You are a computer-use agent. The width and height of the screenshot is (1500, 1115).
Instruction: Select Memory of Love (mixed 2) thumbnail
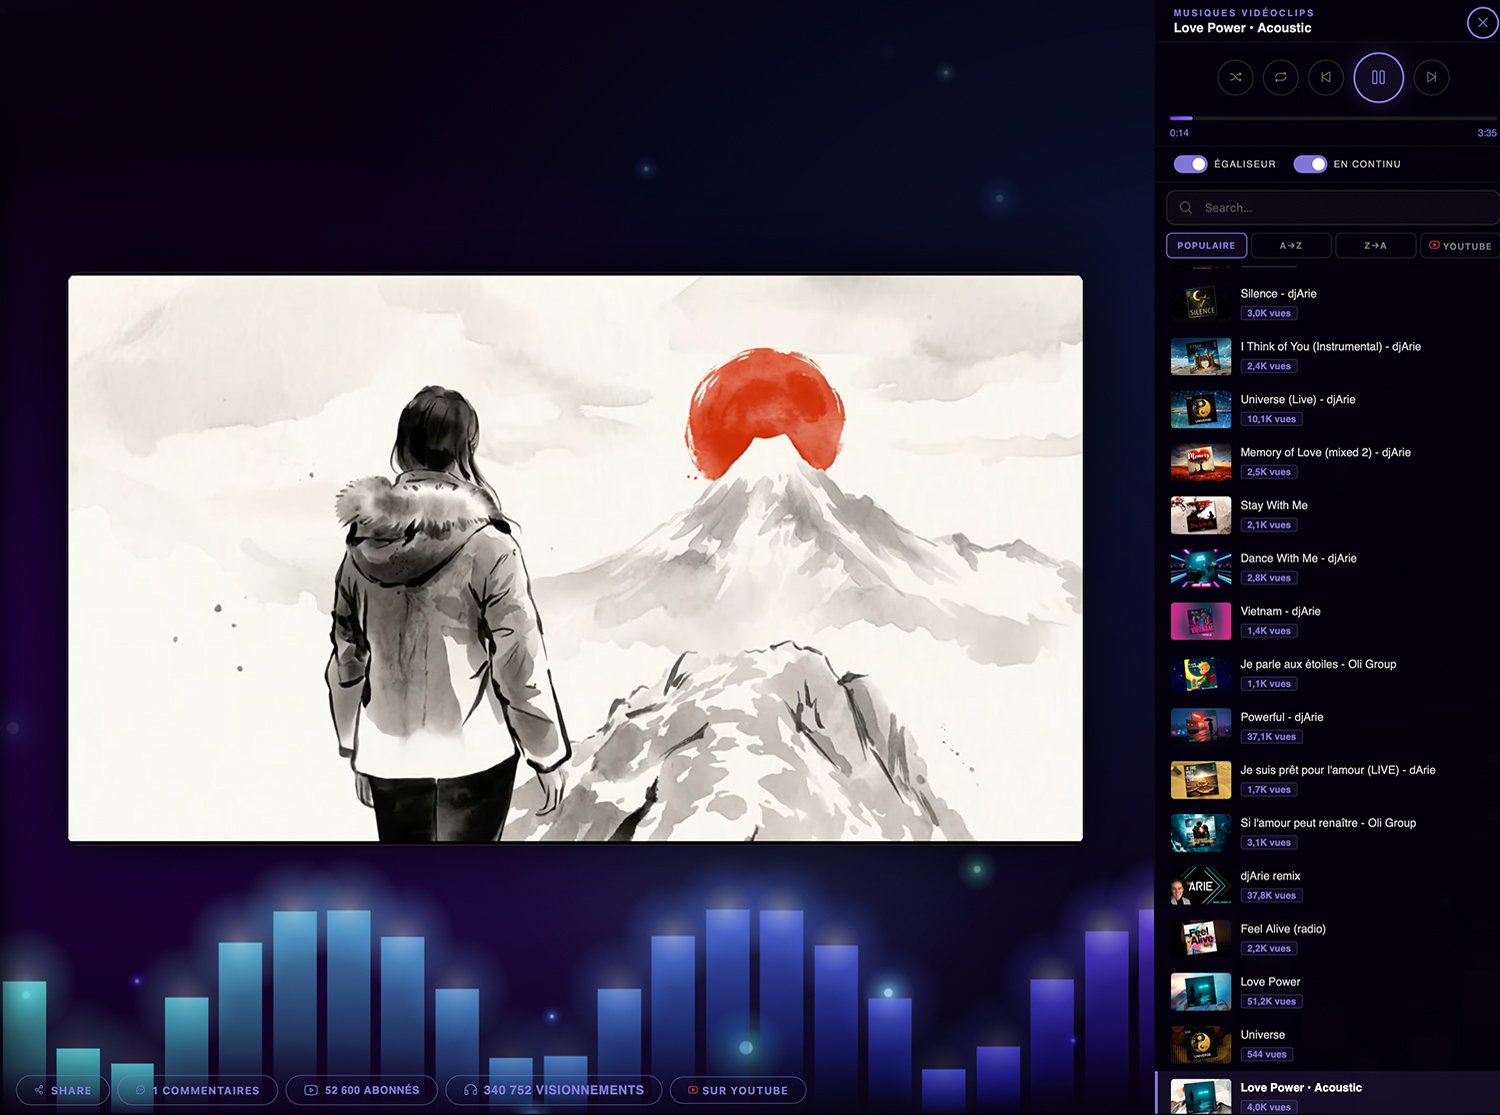tap(1201, 462)
